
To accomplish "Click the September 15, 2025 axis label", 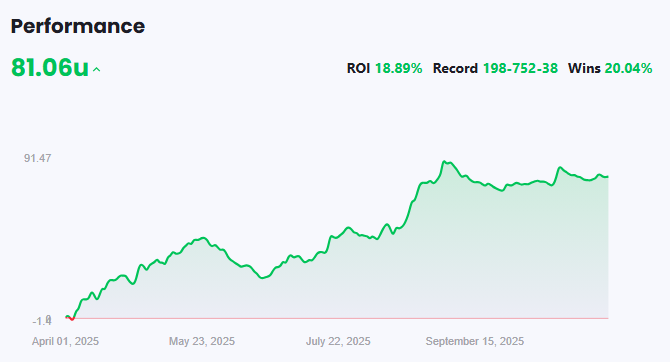I will coord(475,341).
